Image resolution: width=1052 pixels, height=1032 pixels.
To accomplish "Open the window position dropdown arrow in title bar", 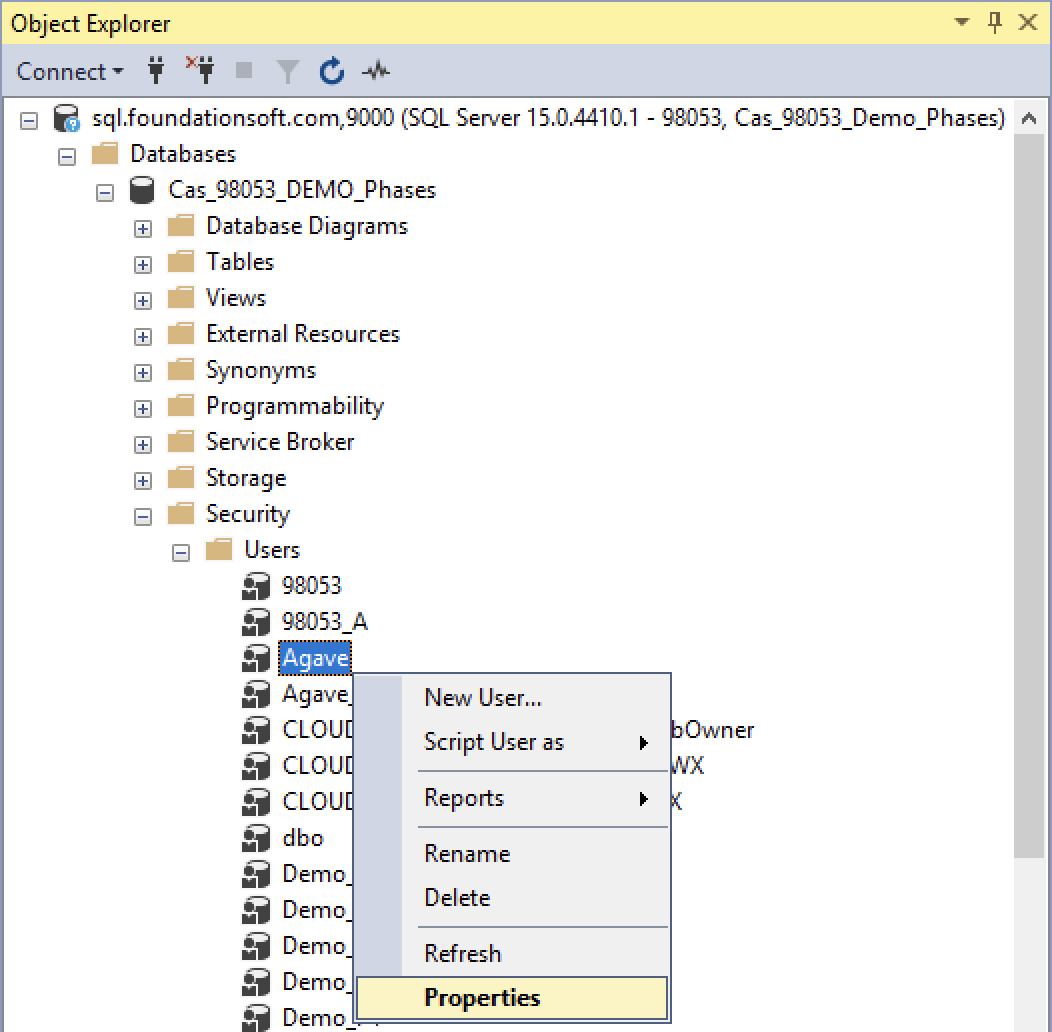I will coord(961,22).
